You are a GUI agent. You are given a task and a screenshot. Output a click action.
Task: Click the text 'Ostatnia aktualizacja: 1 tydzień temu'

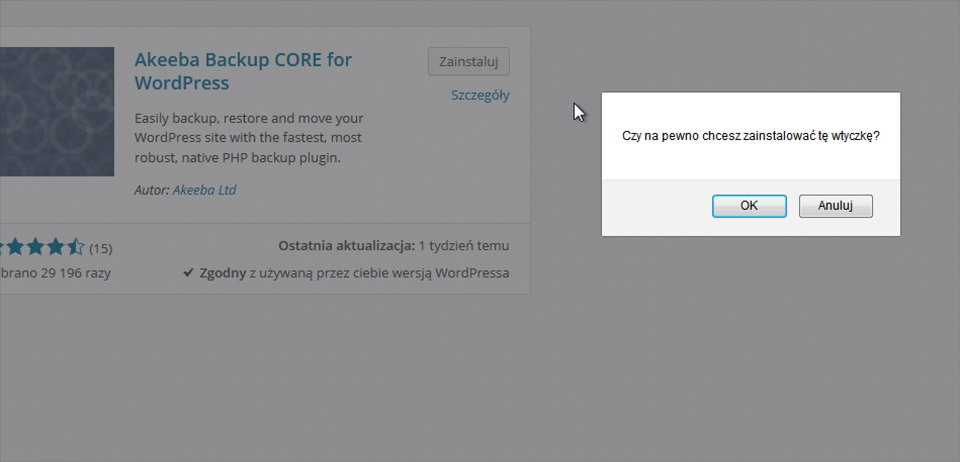click(x=394, y=246)
